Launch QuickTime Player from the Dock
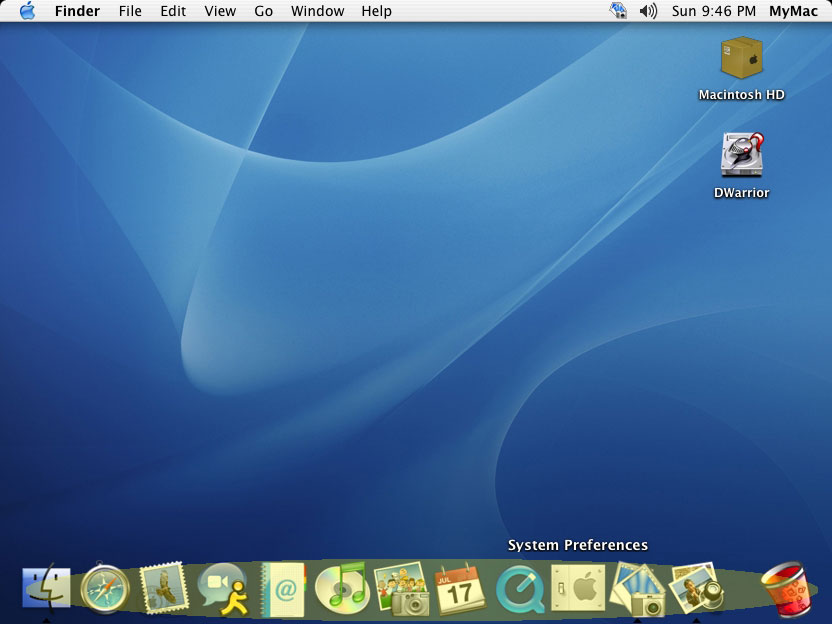Image resolution: width=832 pixels, height=624 pixels. coord(520,588)
